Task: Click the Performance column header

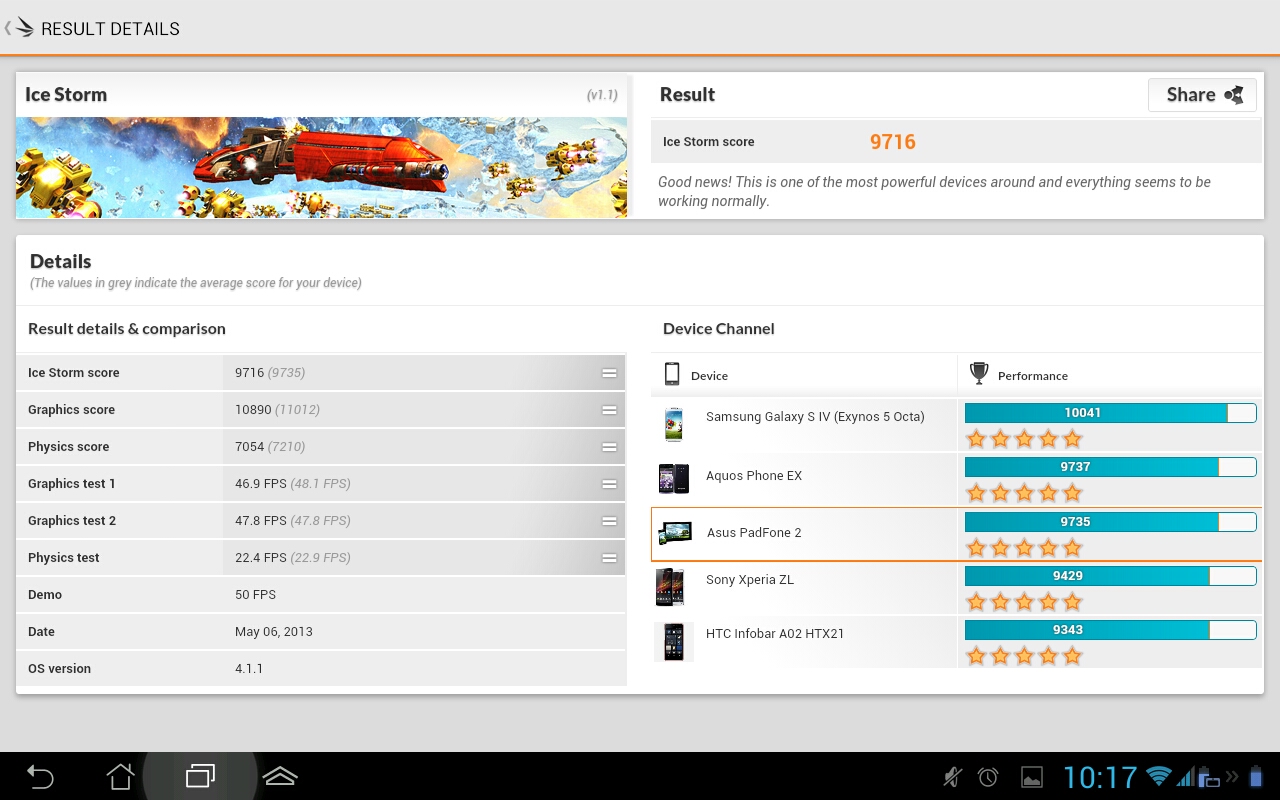Action: click(x=1033, y=376)
